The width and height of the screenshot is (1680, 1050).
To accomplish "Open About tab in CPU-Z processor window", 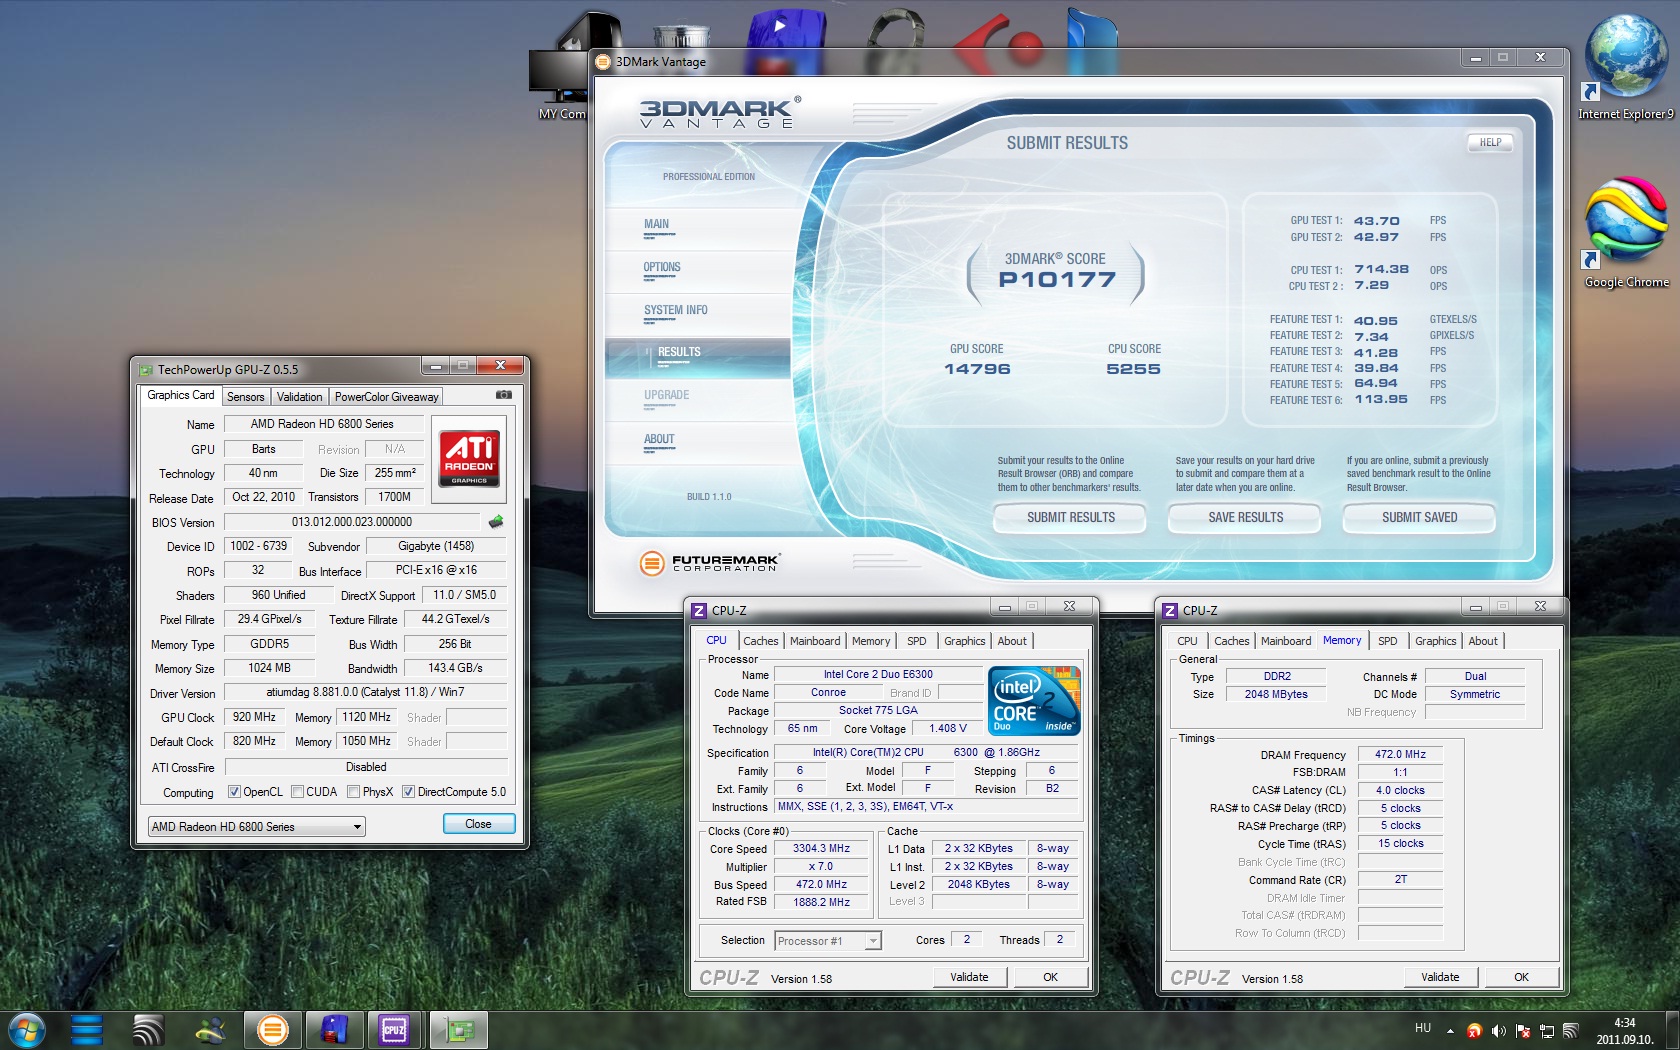I will click(x=1012, y=641).
